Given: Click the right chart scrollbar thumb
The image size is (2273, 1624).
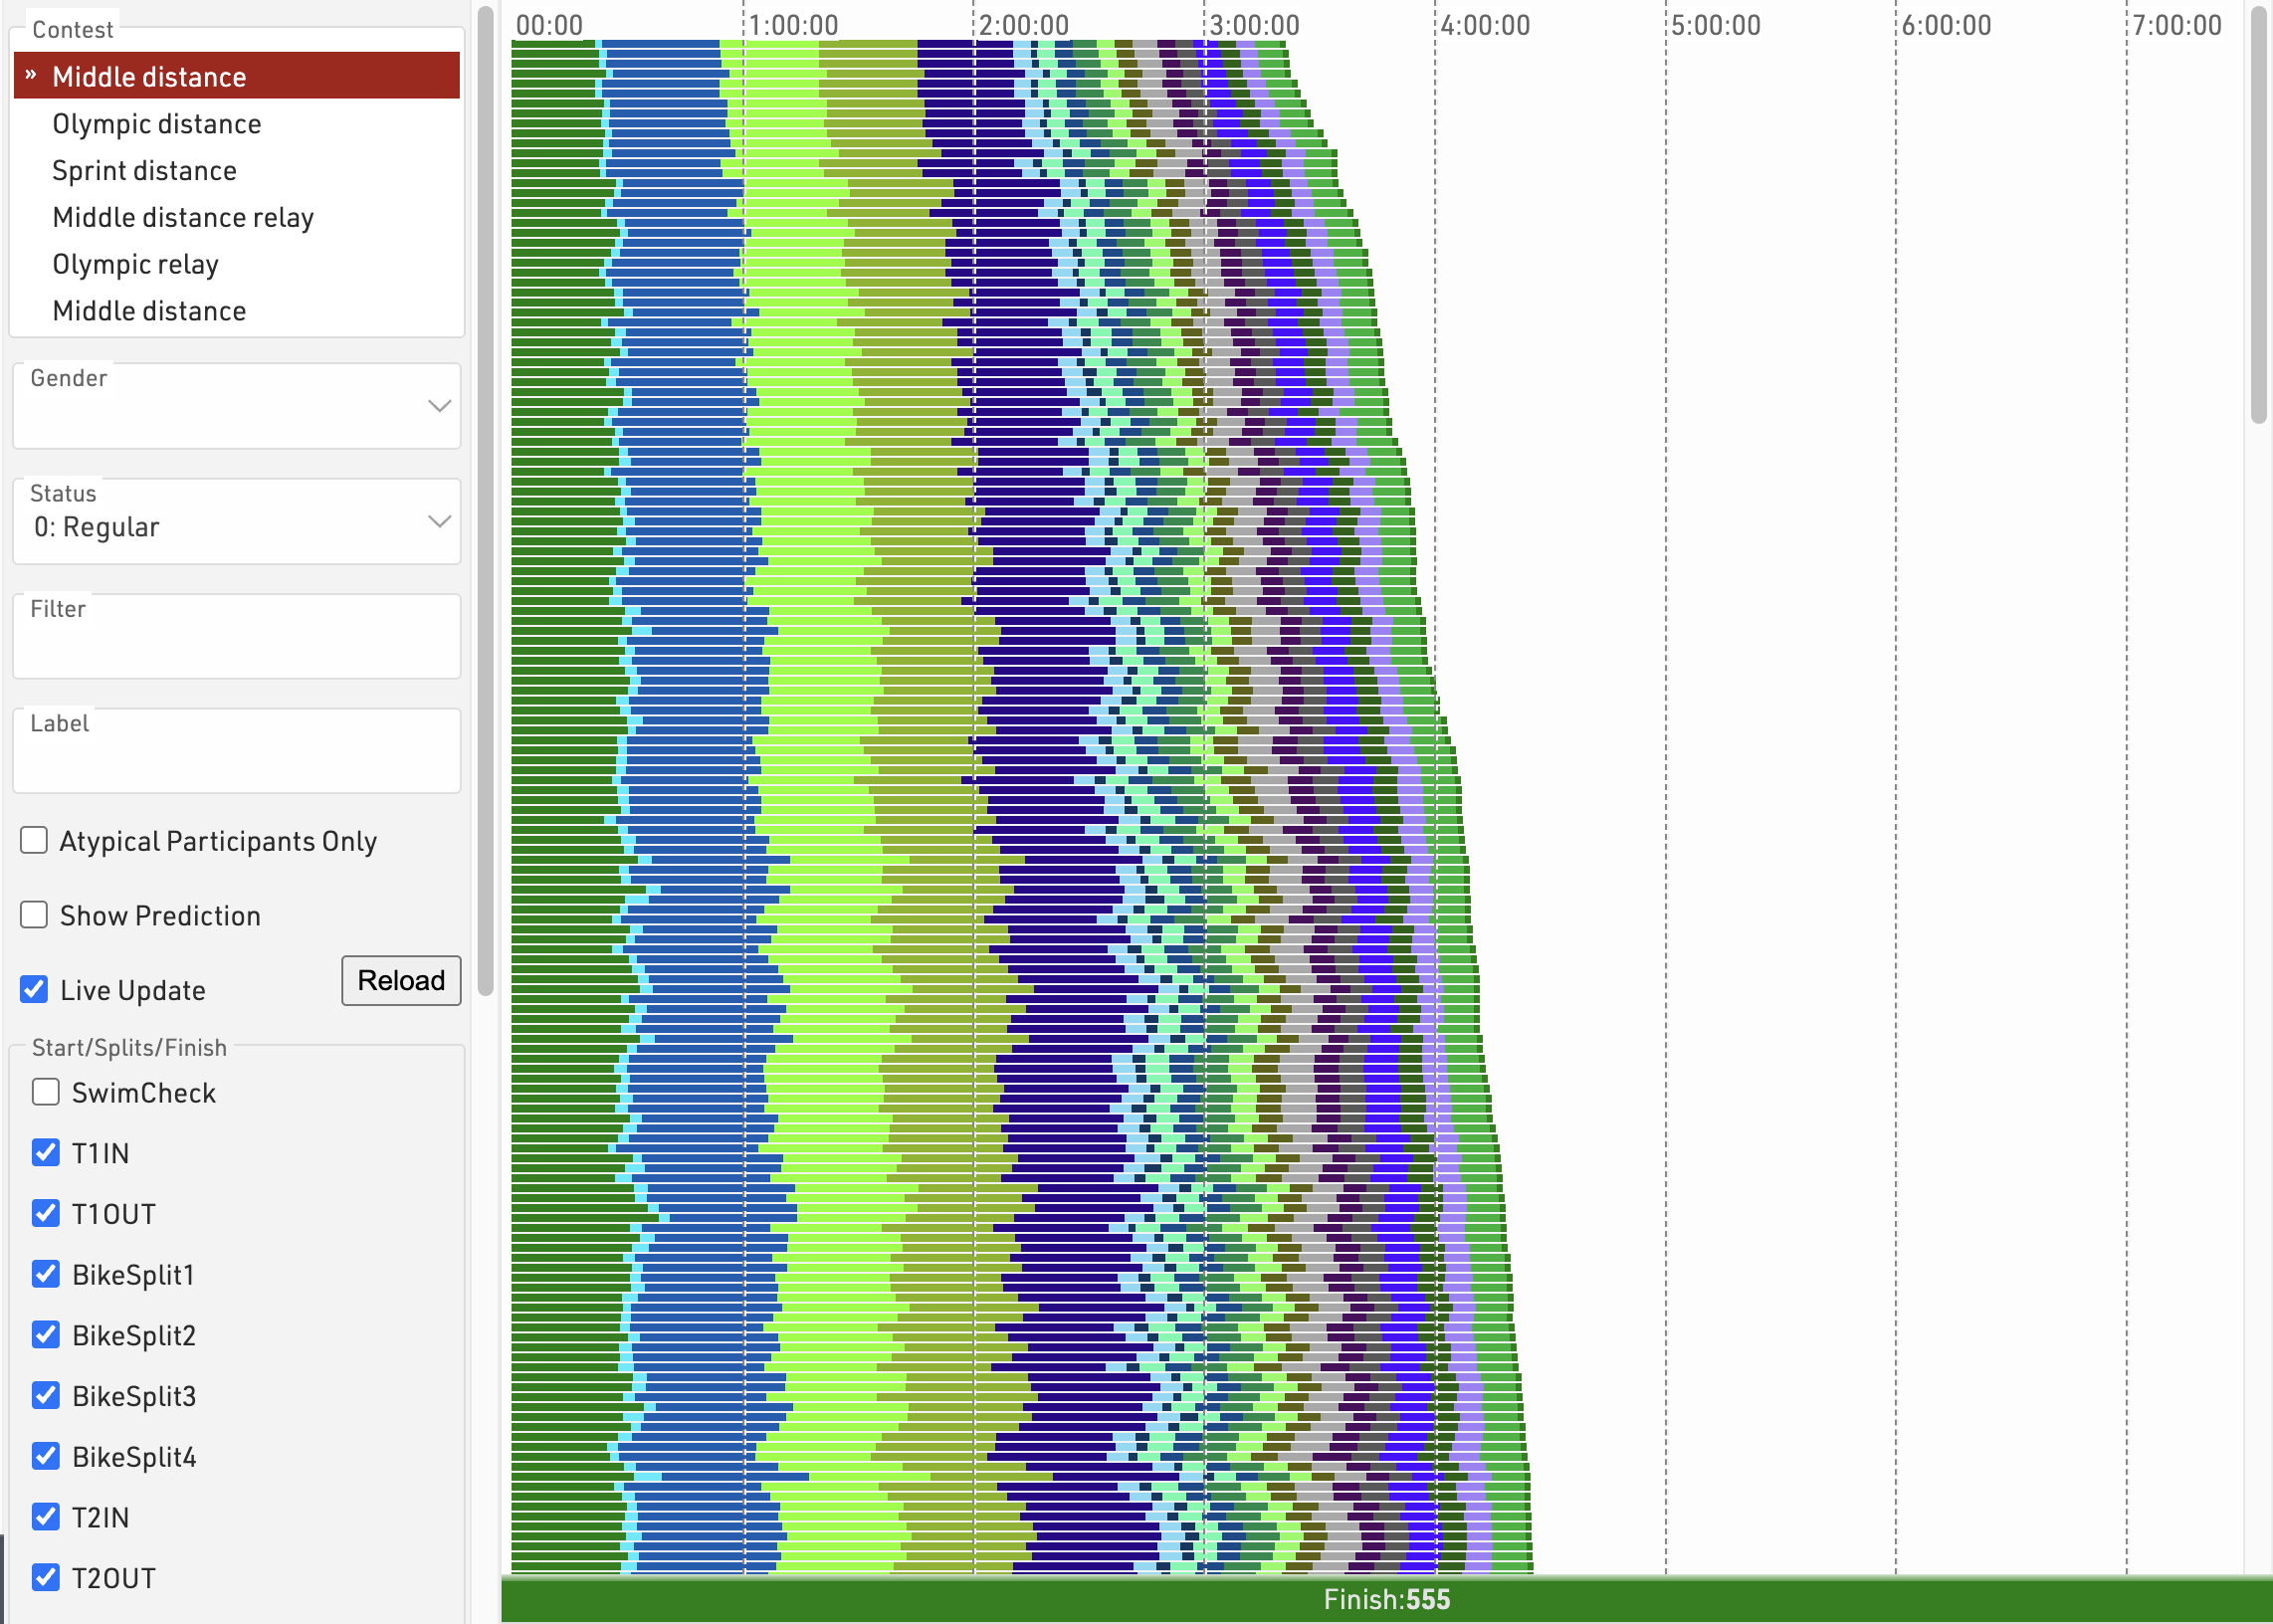Looking at the screenshot, I should (2258, 215).
